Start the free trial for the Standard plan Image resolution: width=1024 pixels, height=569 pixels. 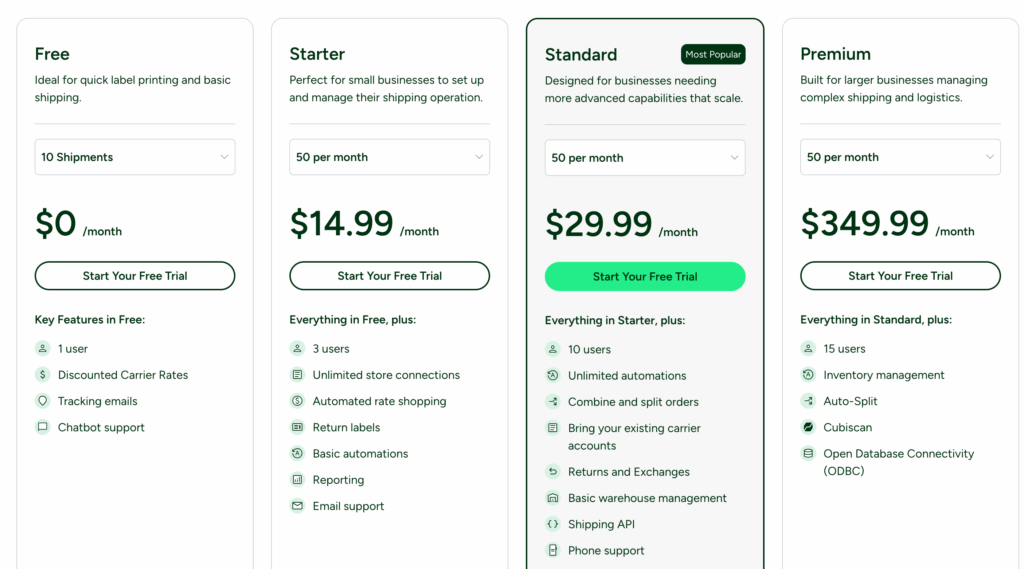click(x=645, y=277)
